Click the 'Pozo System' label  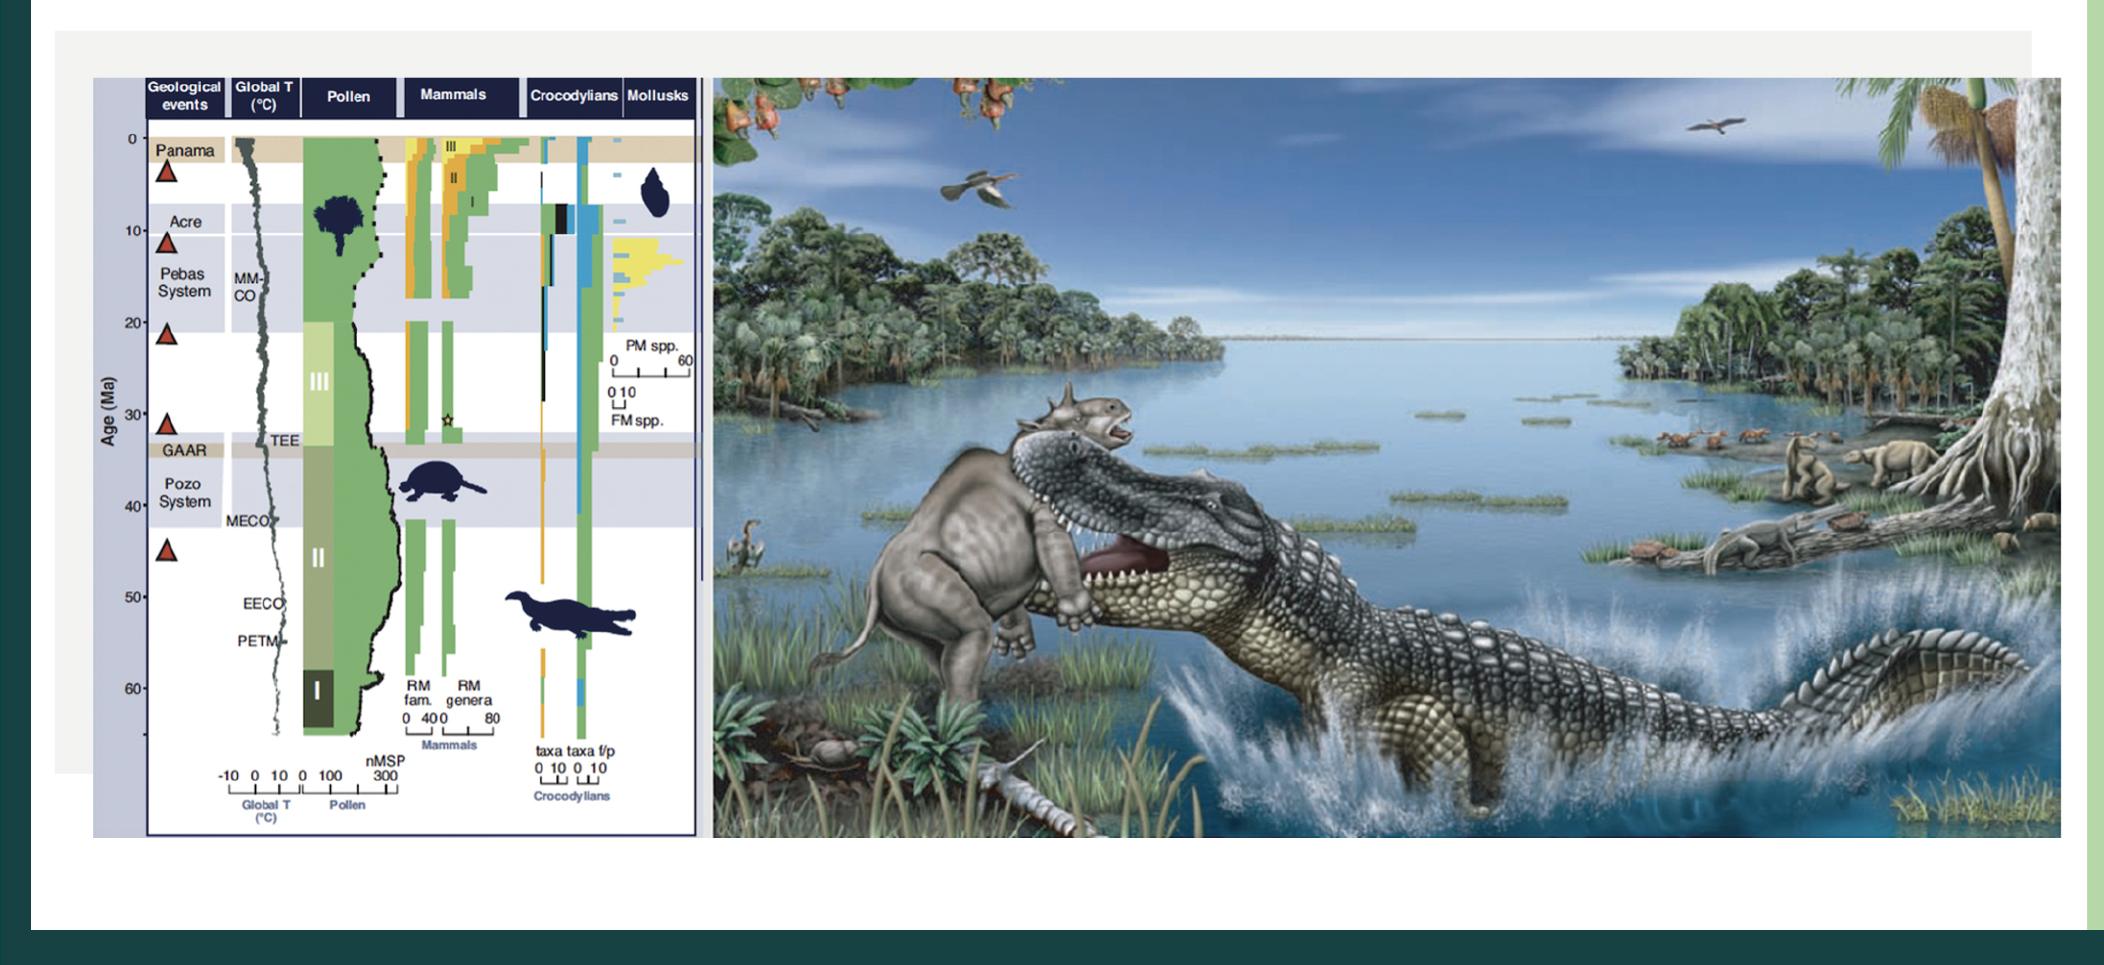[x=184, y=493]
